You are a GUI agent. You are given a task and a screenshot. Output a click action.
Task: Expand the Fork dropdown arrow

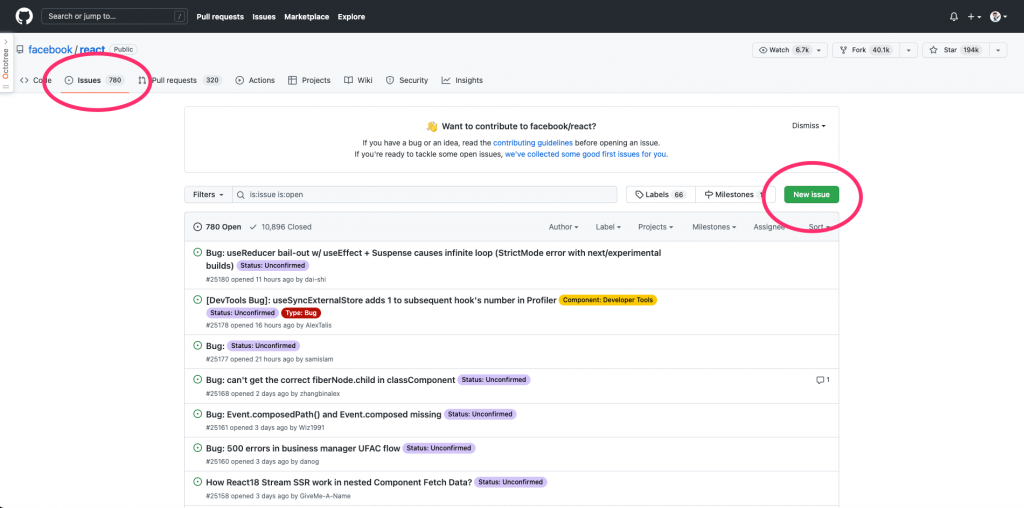click(x=910, y=50)
